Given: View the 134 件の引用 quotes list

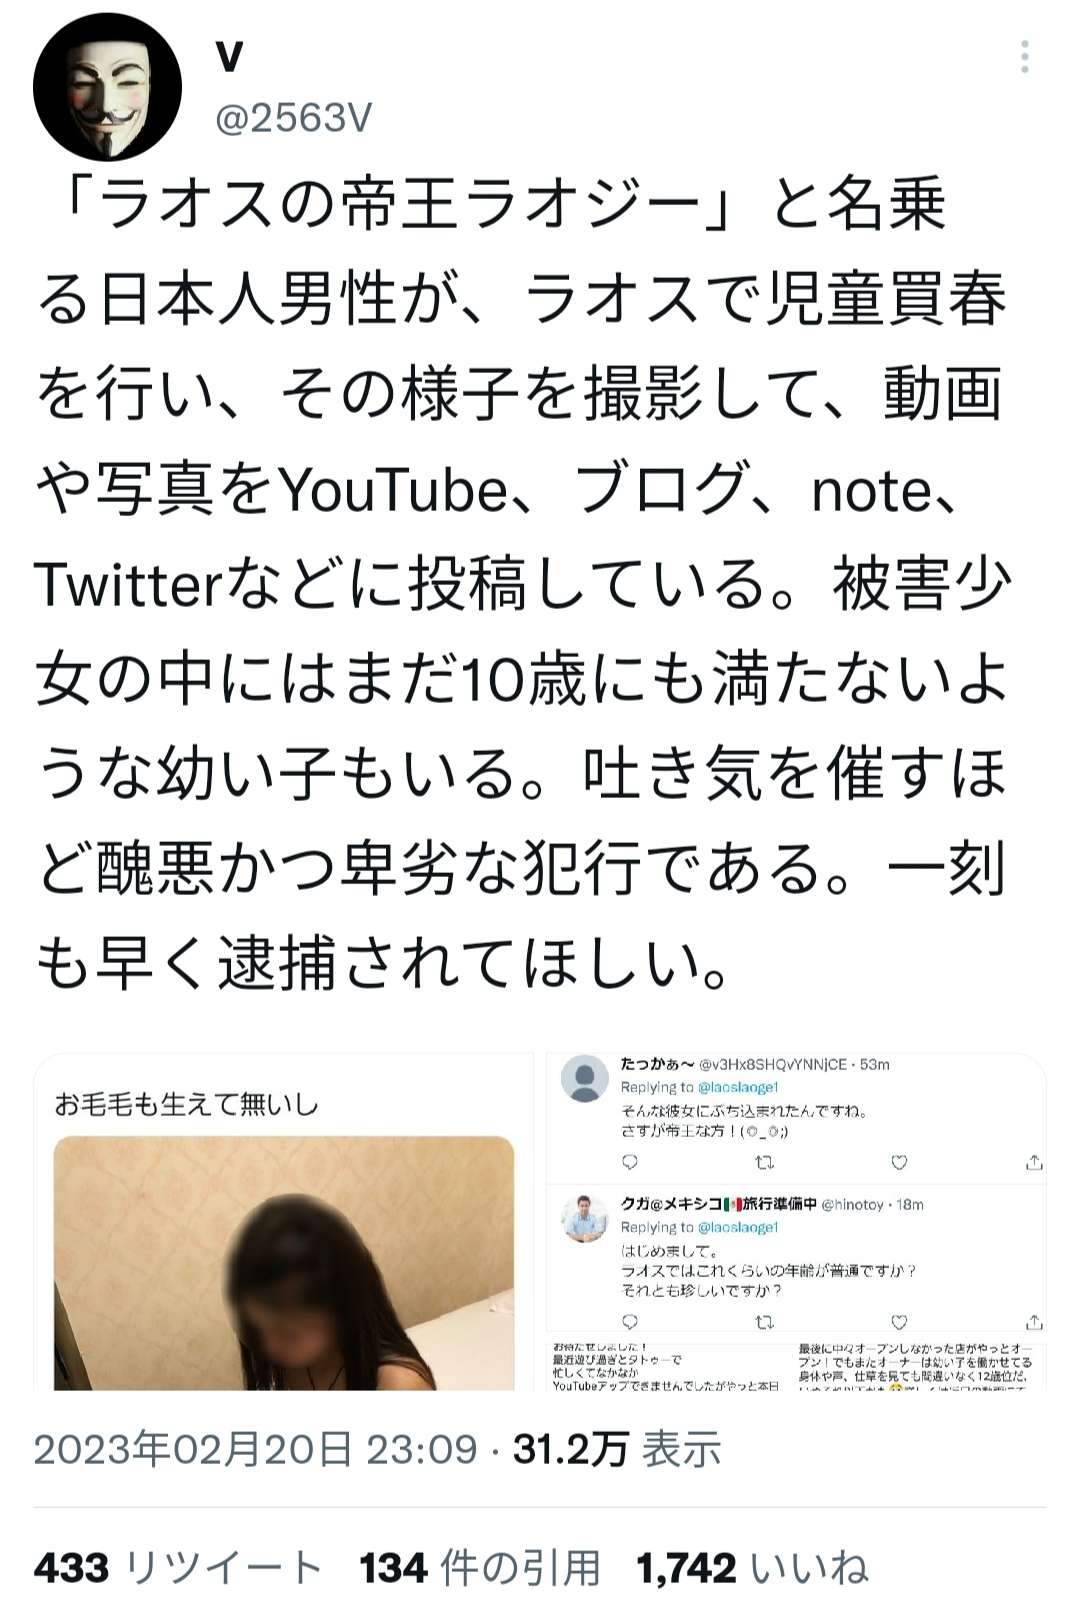Looking at the screenshot, I should (480, 1567).
